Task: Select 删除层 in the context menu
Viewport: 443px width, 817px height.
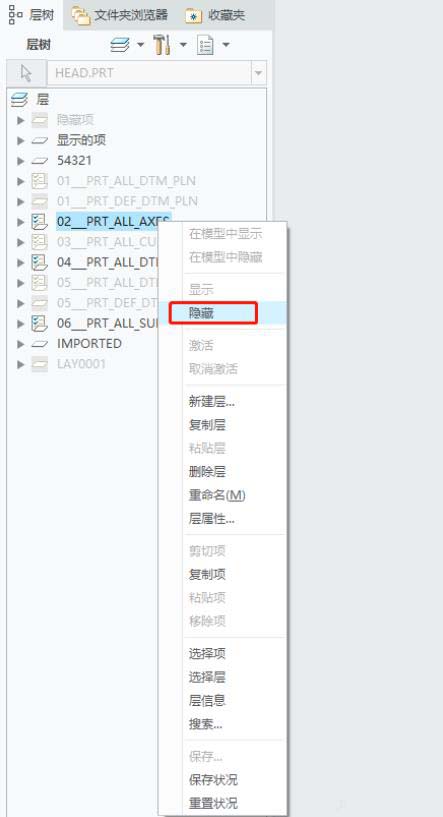Action: 207,472
